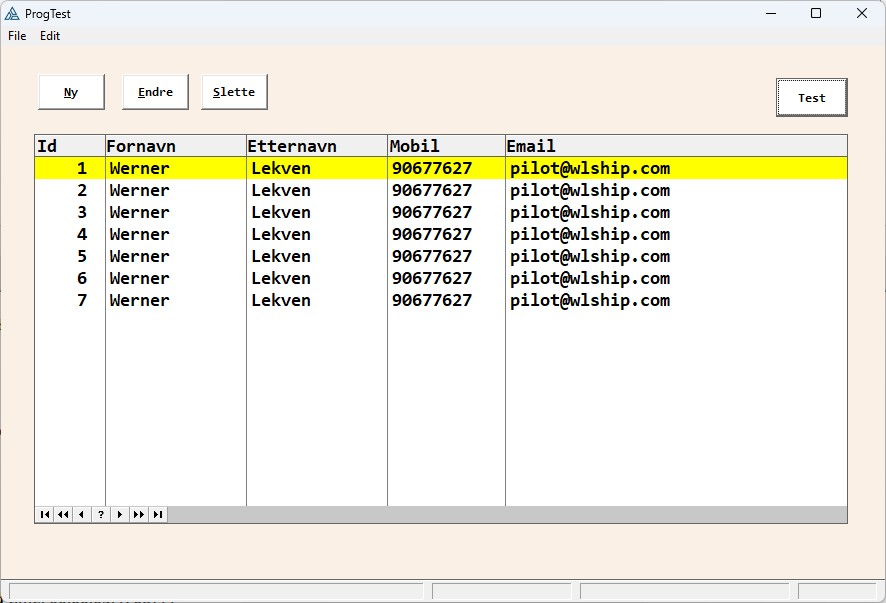Click the question mark search icon

(x=101, y=515)
